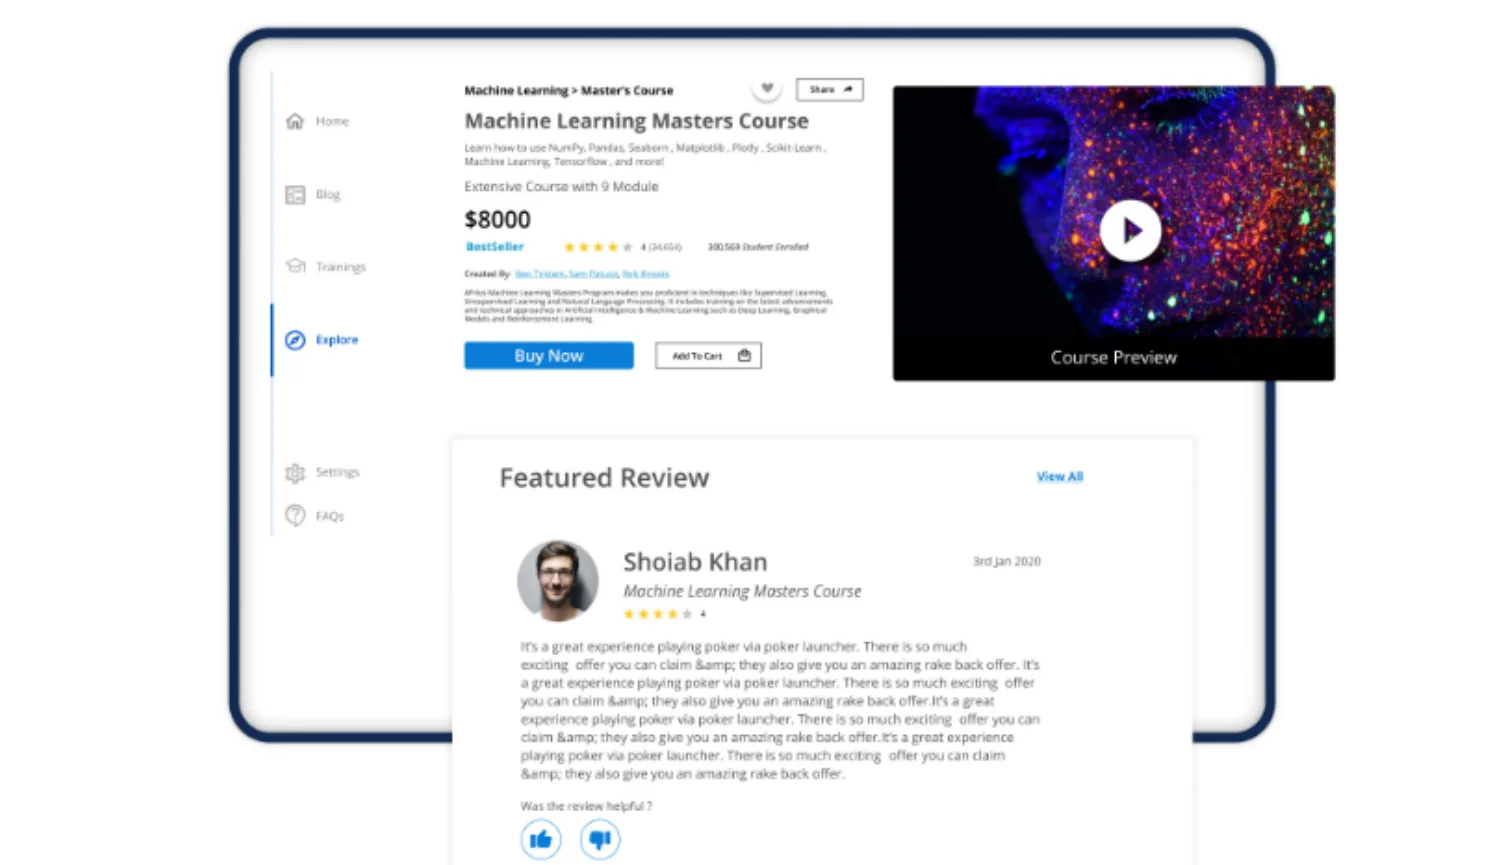Open the Settings label in sidebar

pyautogui.click(x=337, y=472)
